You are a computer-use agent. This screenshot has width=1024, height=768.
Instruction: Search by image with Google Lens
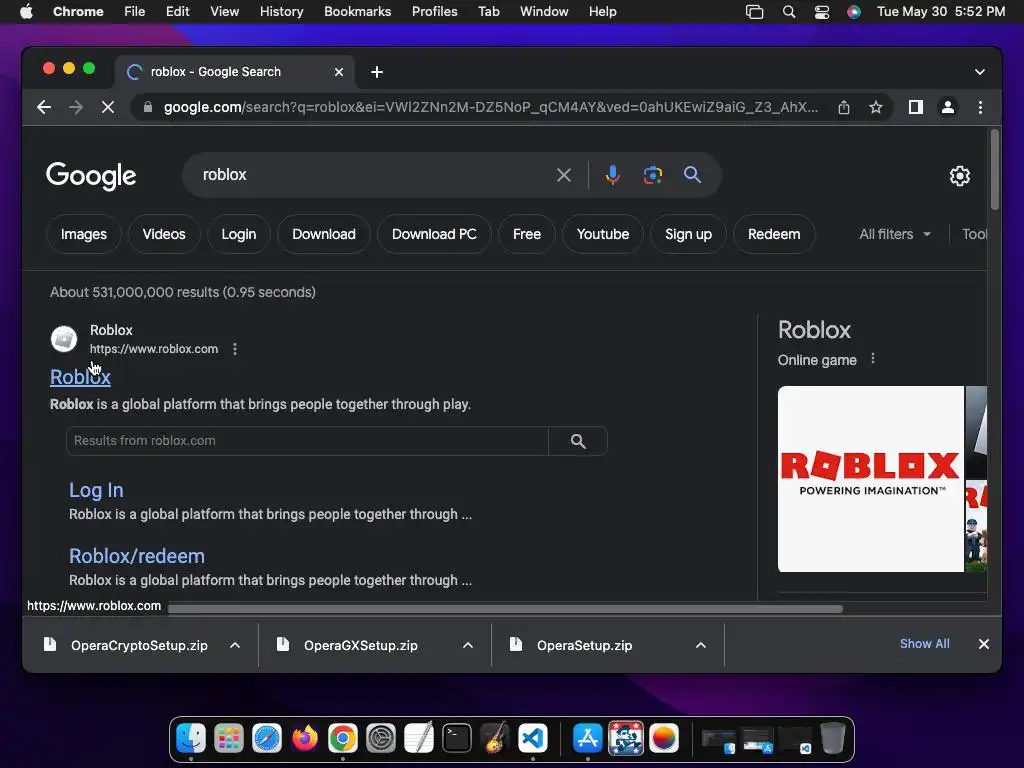pyautogui.click(x=652, y=175)
